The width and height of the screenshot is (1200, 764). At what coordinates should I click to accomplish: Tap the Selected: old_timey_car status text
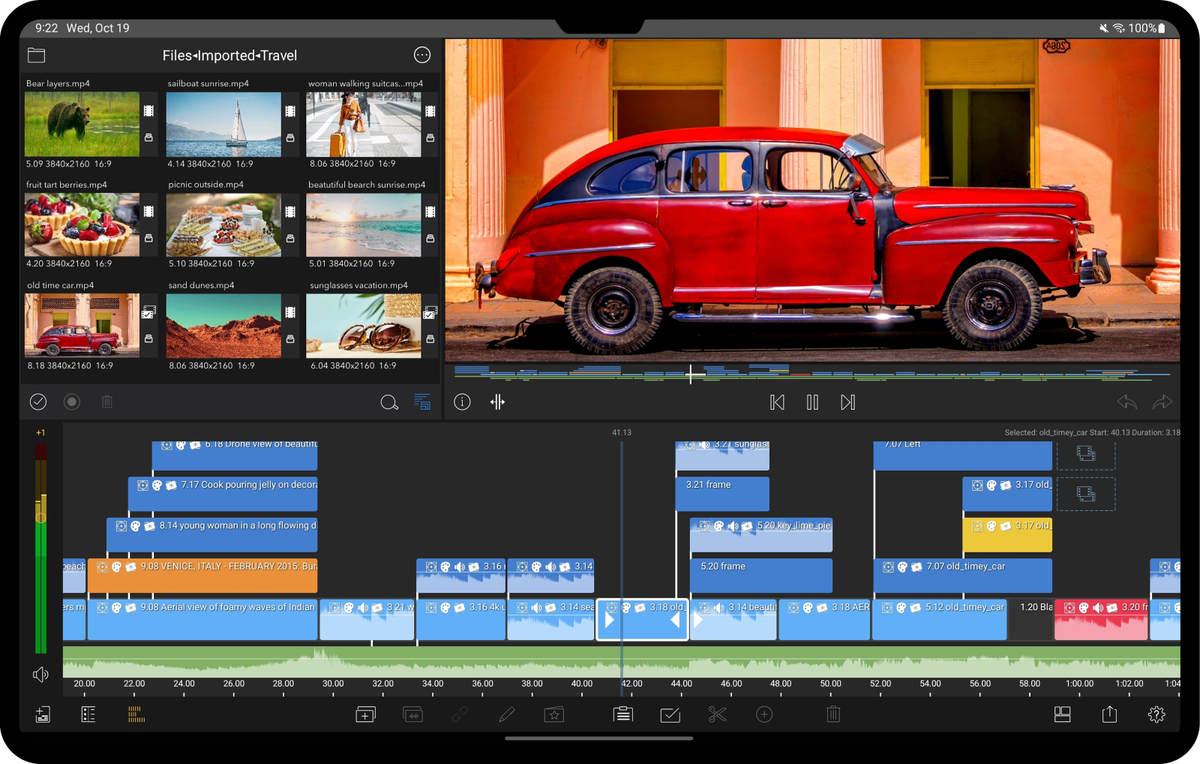click(x=1092, y=433)
